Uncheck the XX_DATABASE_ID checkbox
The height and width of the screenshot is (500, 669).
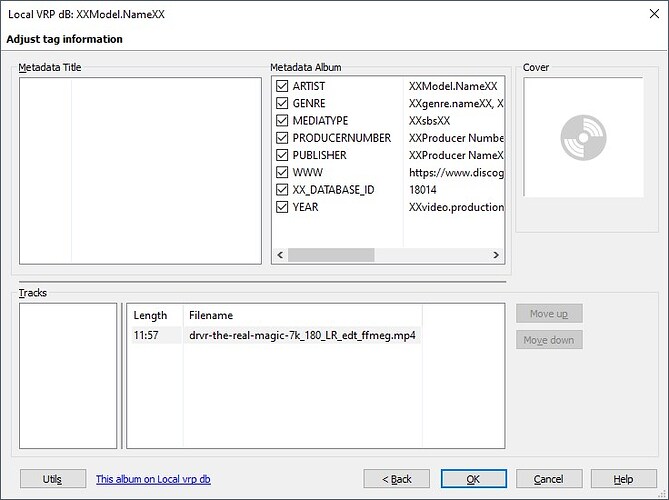pyautogui.click(x=282, y=190)
